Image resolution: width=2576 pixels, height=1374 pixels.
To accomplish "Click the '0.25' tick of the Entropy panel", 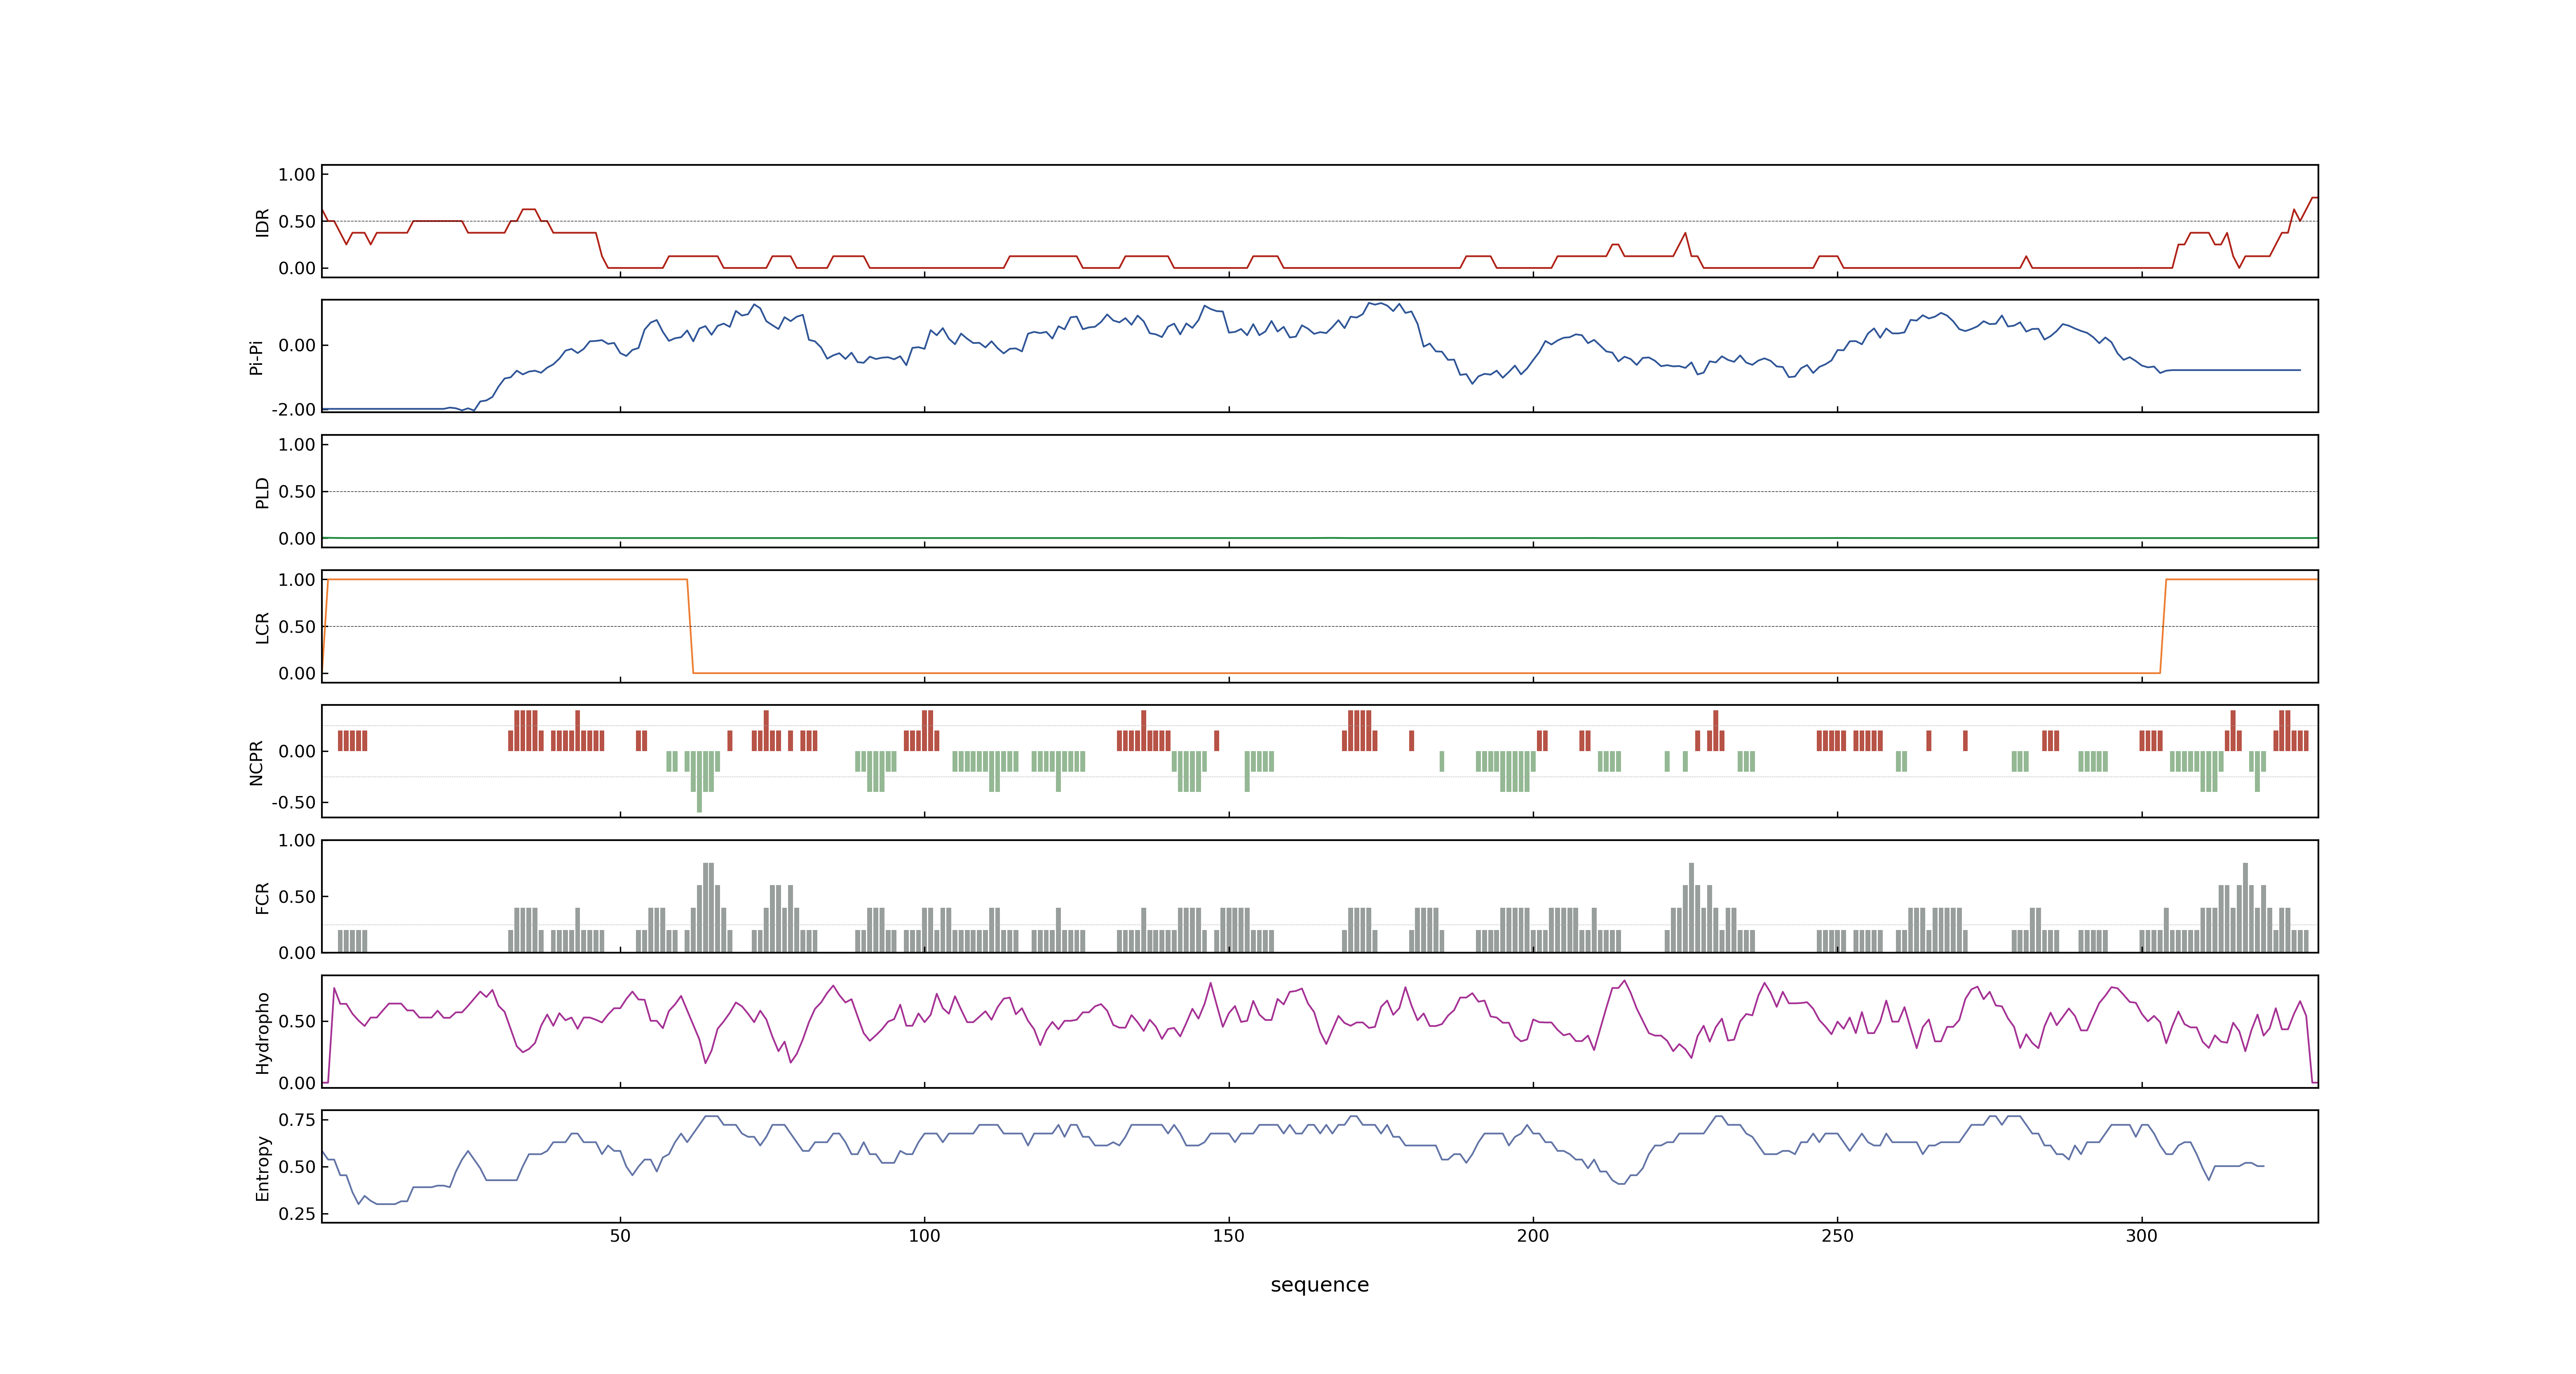I will tap(297, 1214).
